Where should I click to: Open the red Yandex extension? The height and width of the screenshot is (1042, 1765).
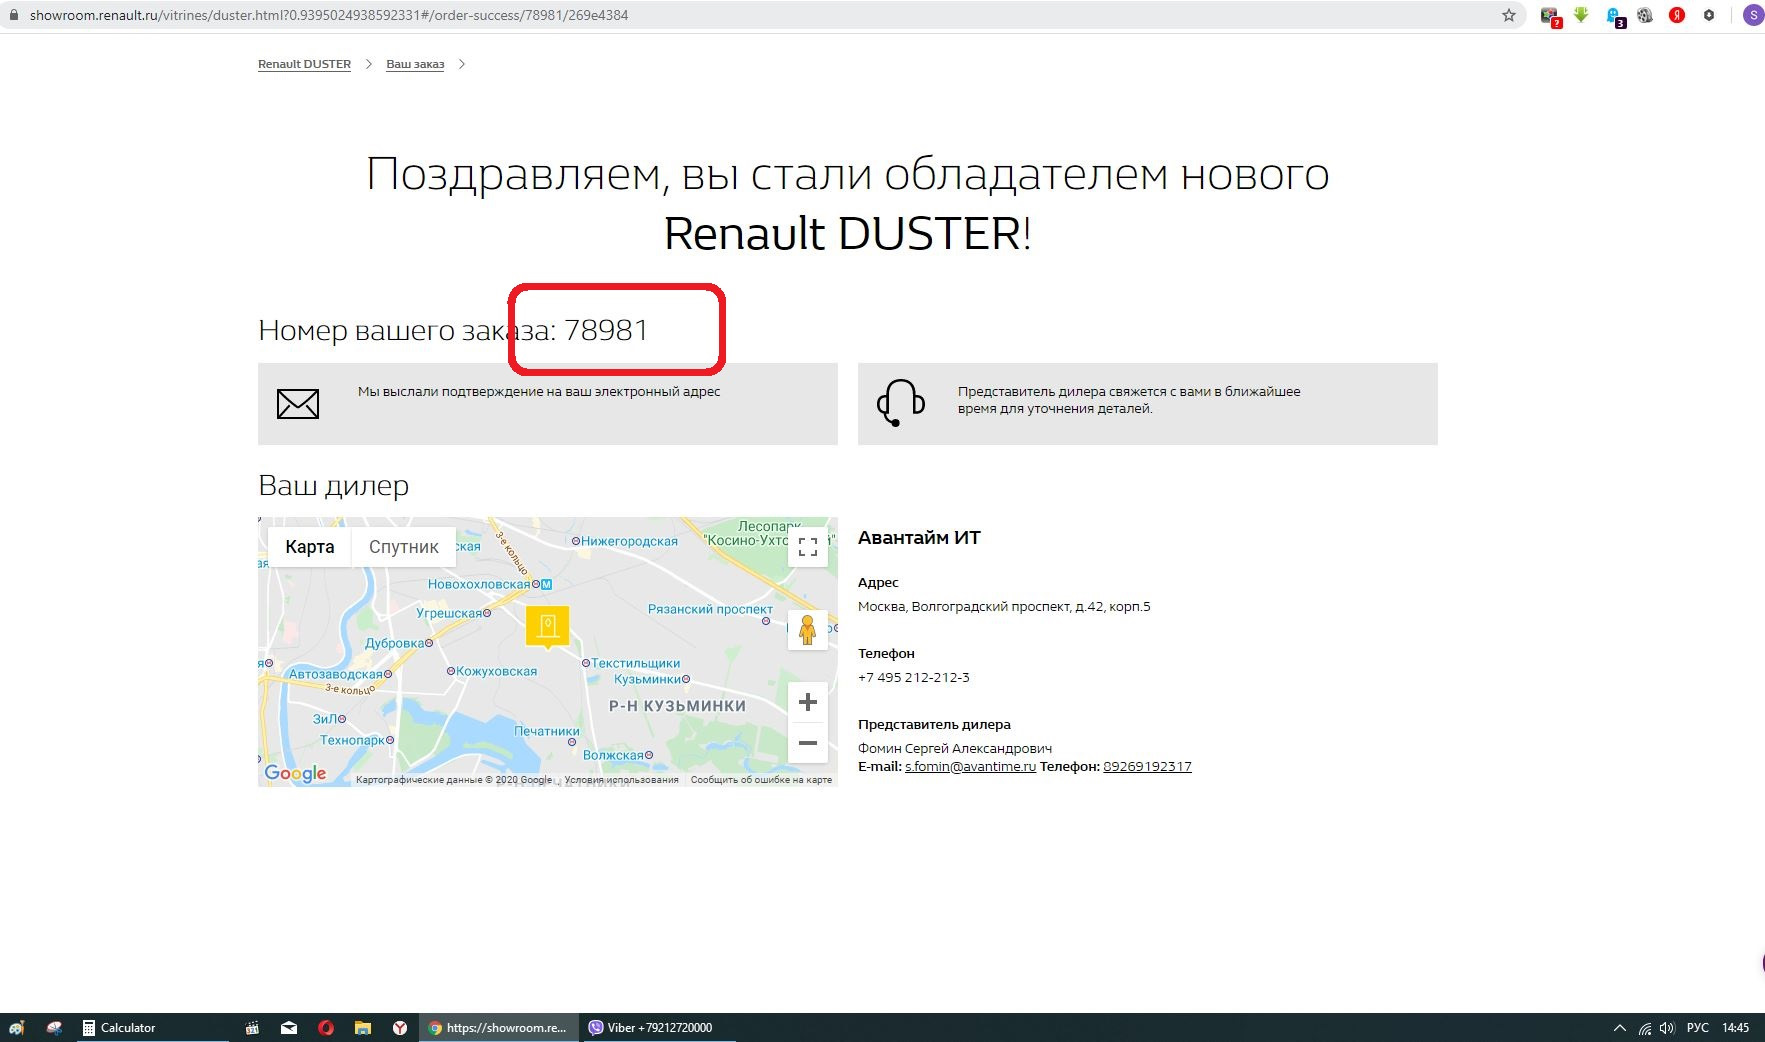1677,15
